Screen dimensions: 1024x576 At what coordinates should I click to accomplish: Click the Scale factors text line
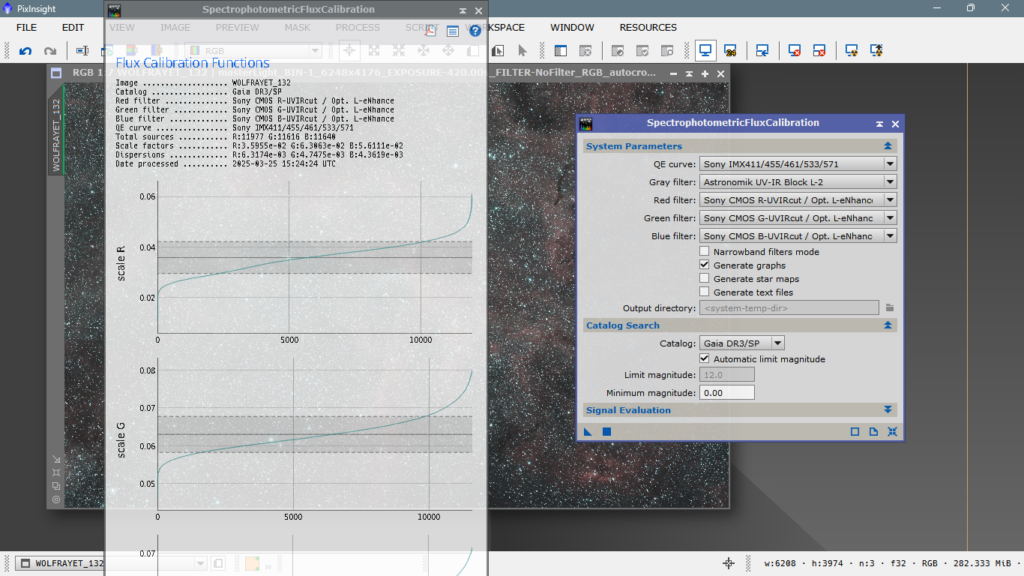(x=259, y=146)
